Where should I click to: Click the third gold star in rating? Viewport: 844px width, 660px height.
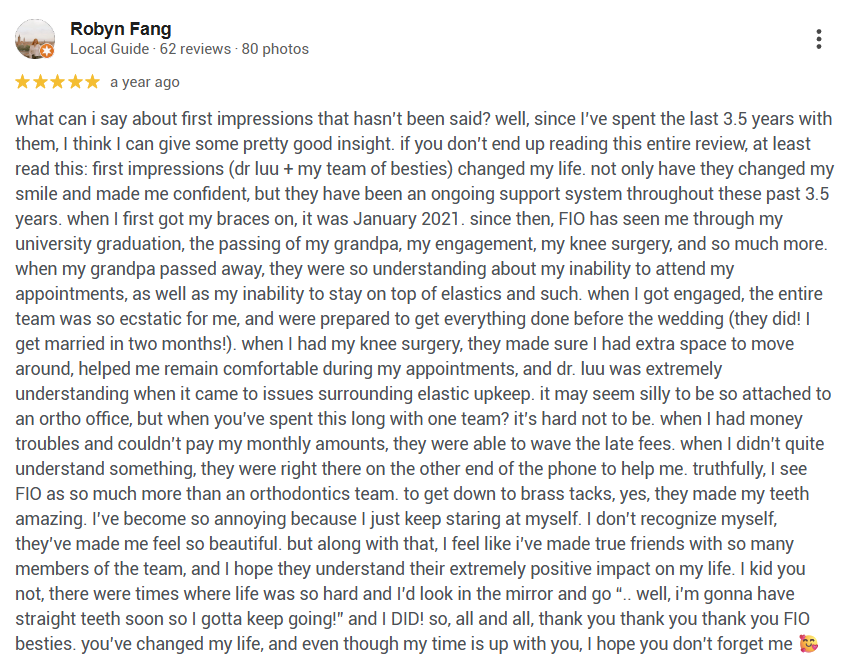57,81
